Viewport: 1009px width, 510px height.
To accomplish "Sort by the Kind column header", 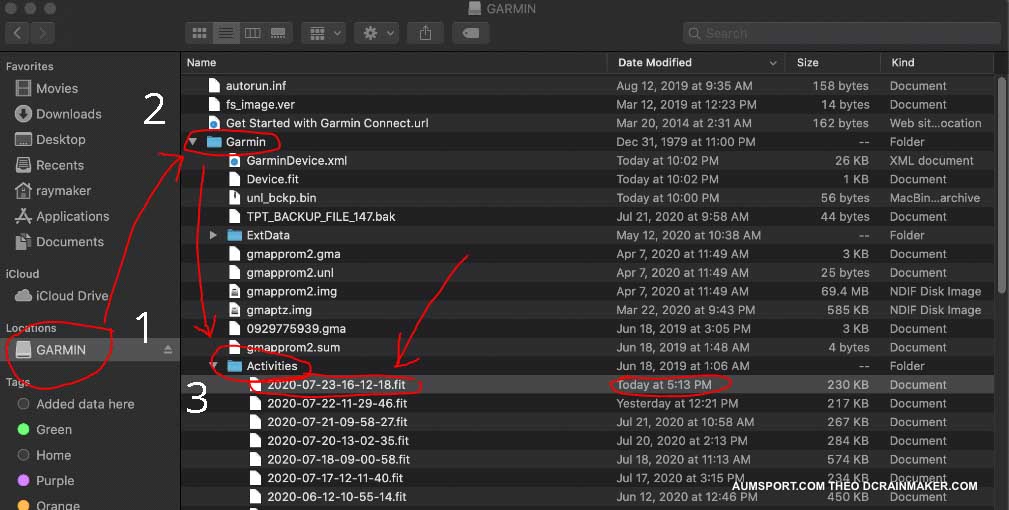I will click(938, 62).
